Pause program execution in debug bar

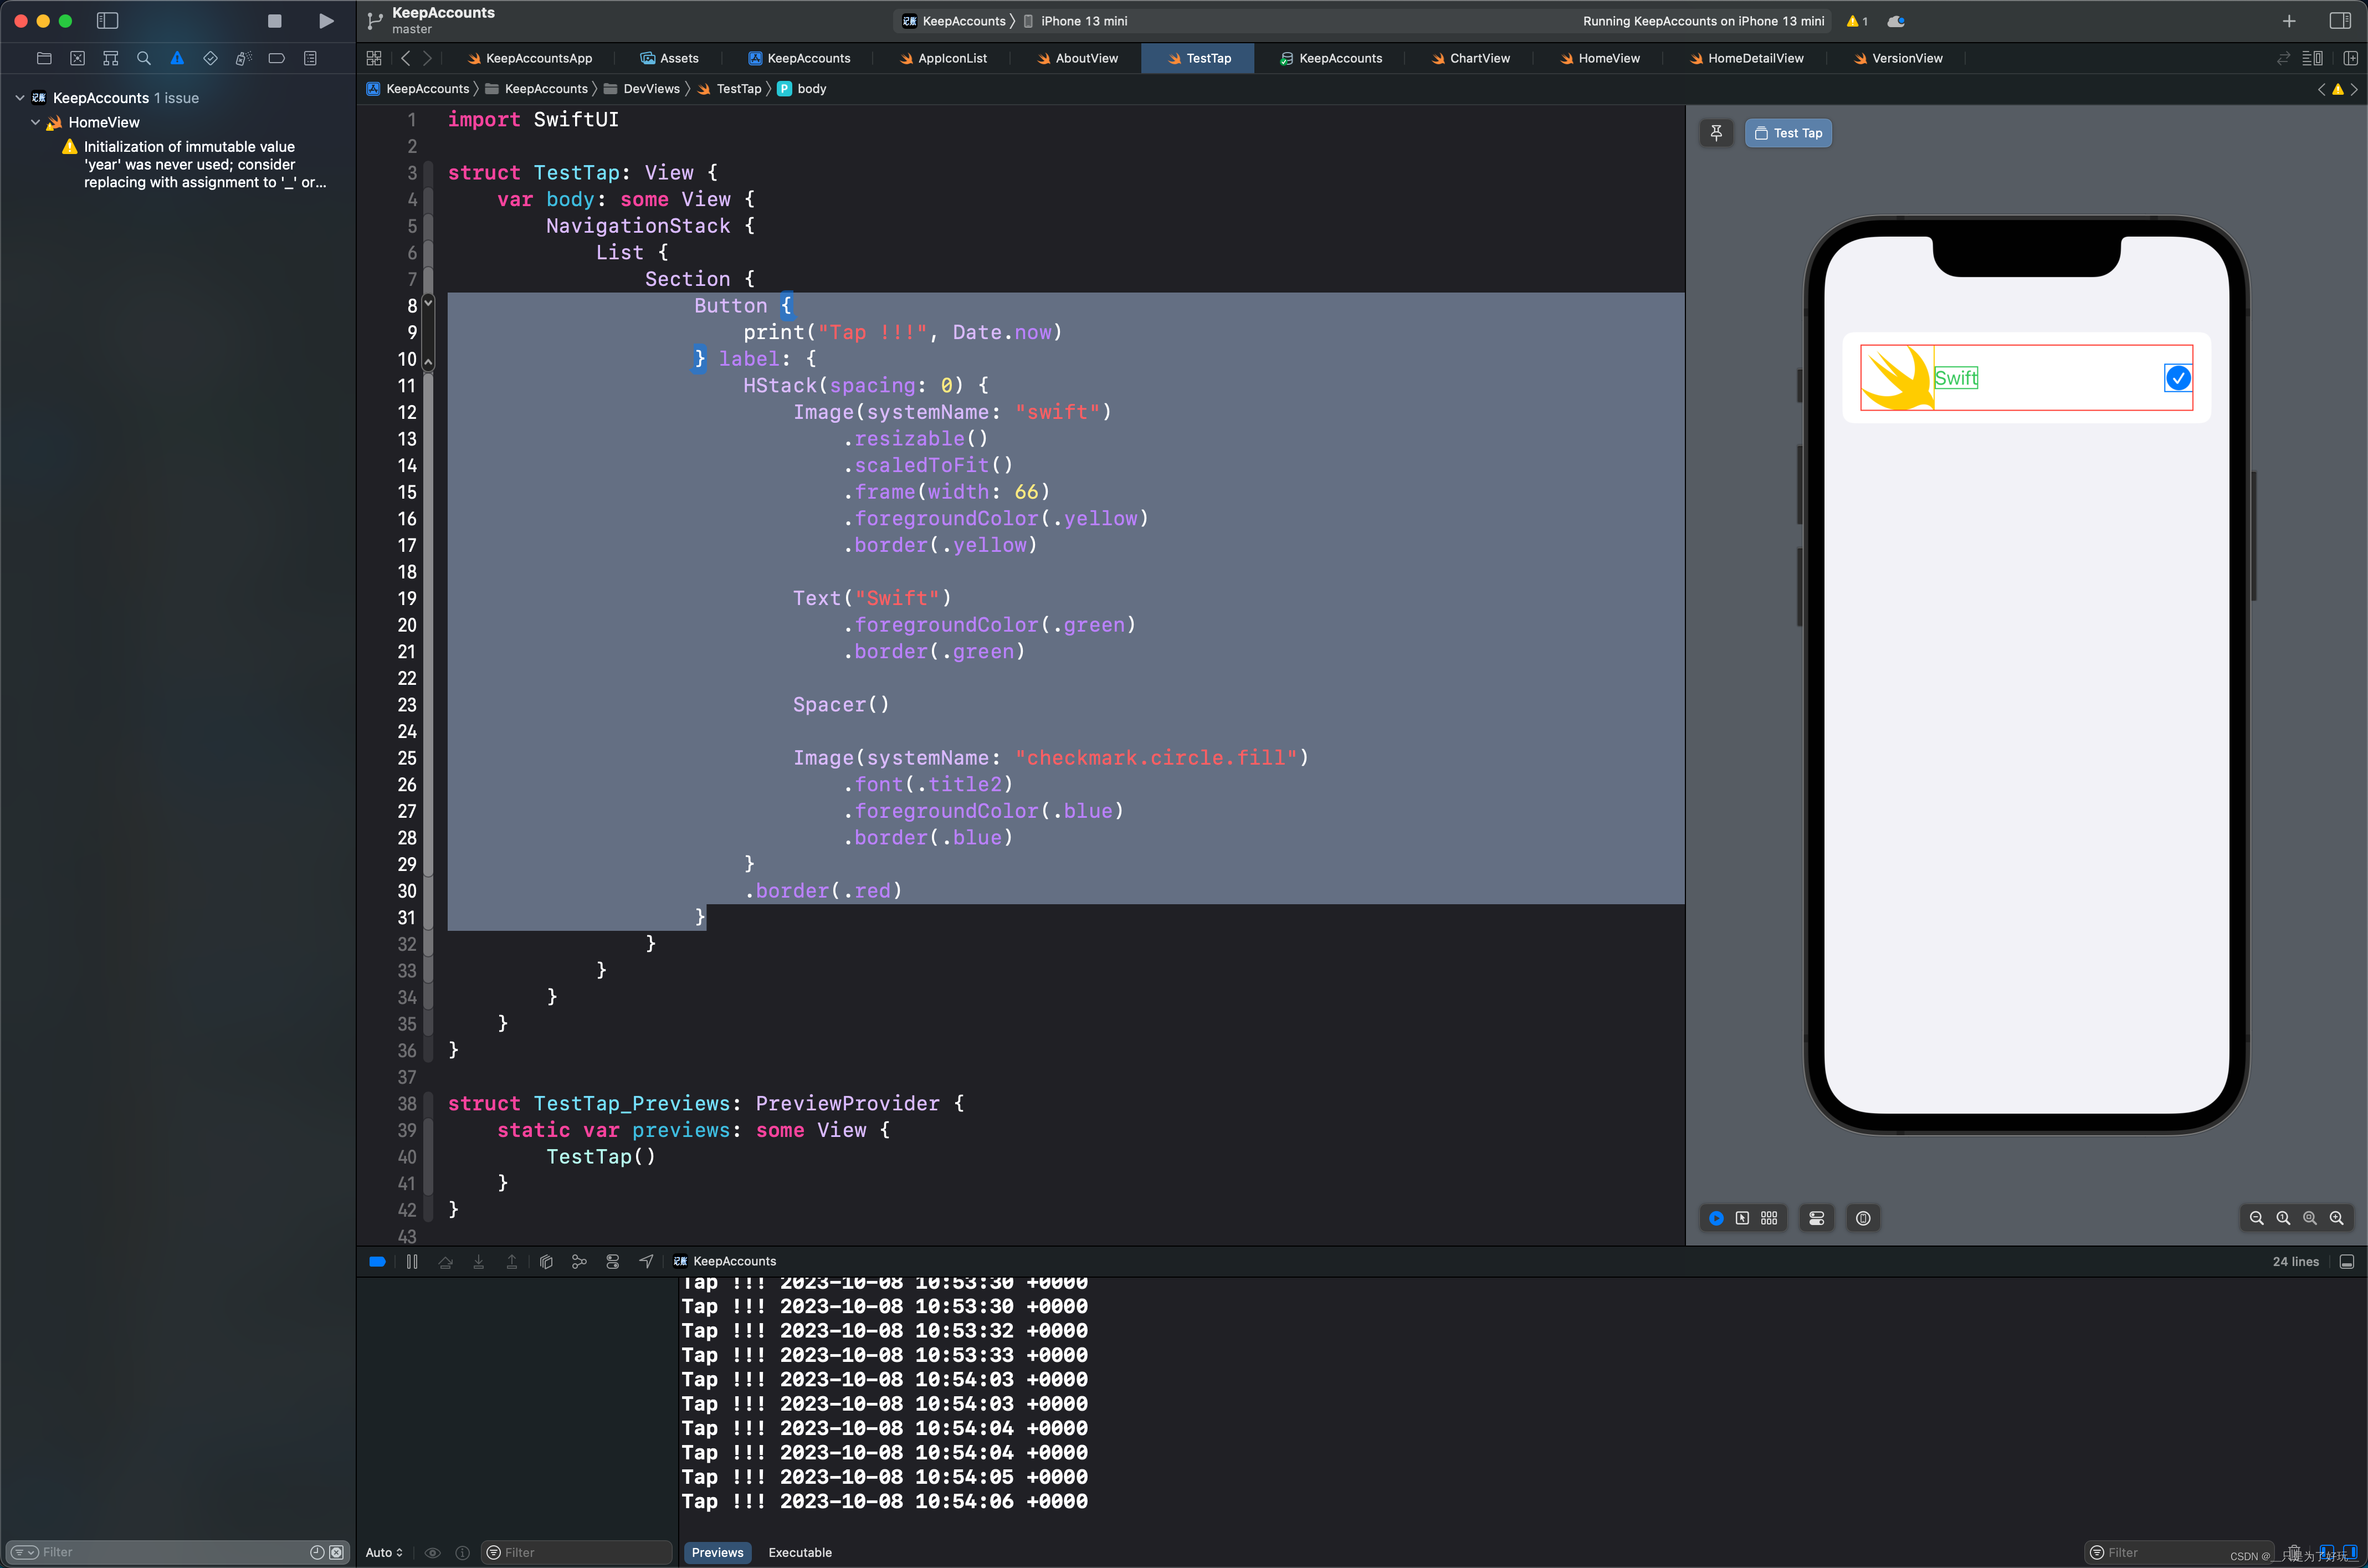point(412,1262)
